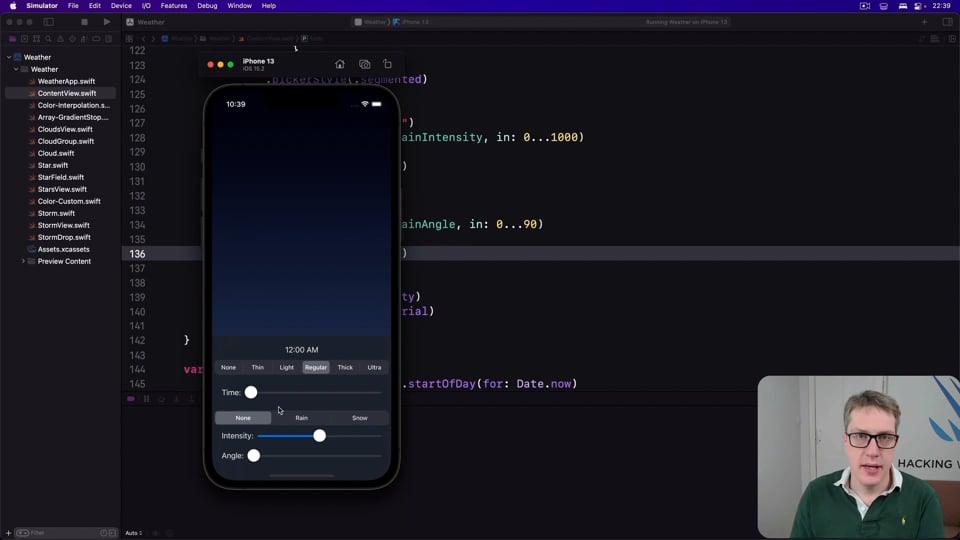Click the Time slider thumb
This screenshot has width=960, height=540.
click(251, 392)
